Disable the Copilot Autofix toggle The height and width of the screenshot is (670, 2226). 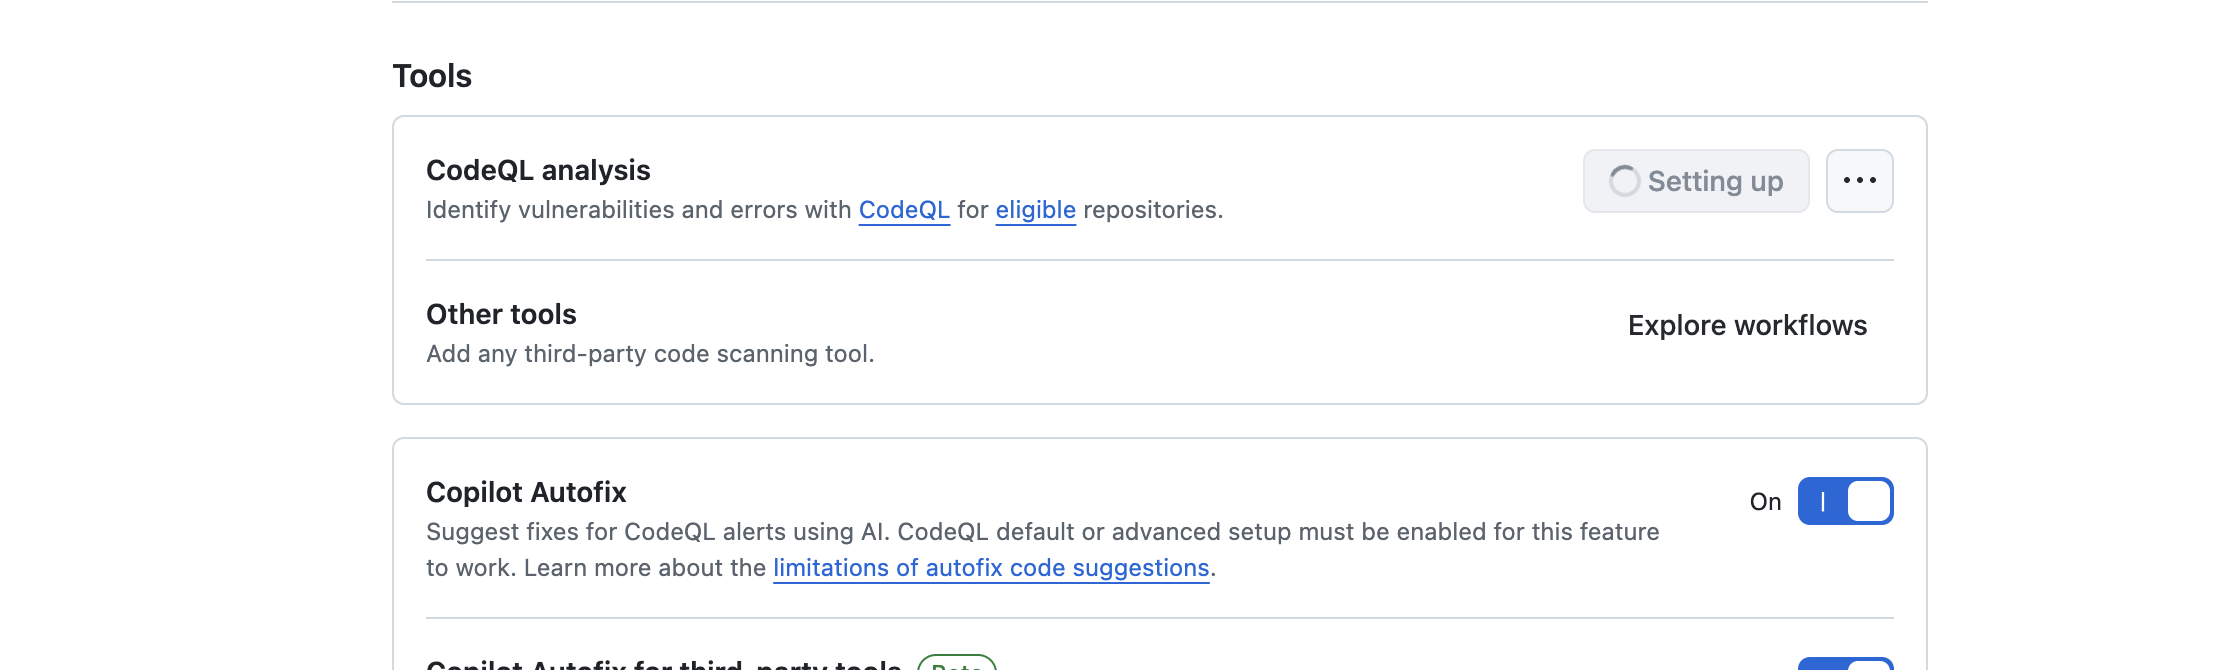click(x=1845, y=501)
